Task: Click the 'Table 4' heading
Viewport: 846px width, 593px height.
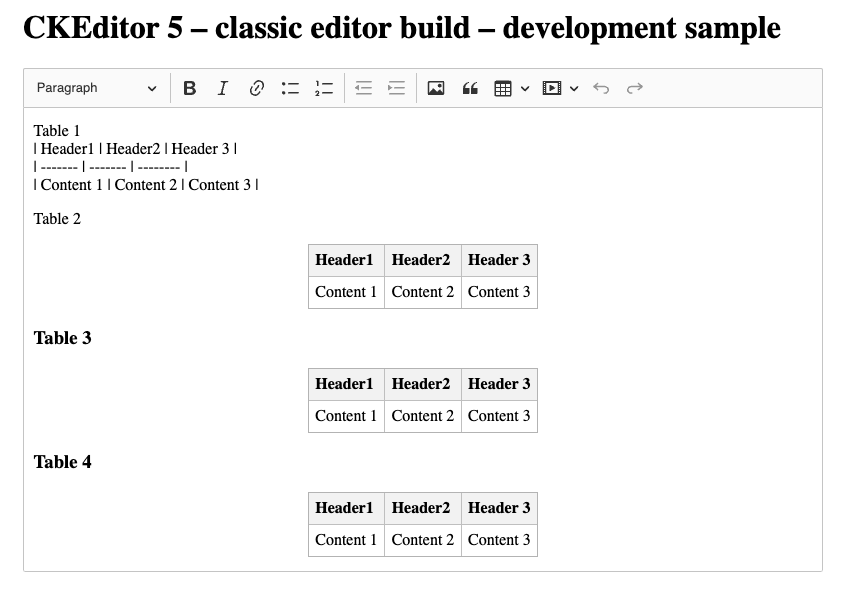Action: [63, 462]
